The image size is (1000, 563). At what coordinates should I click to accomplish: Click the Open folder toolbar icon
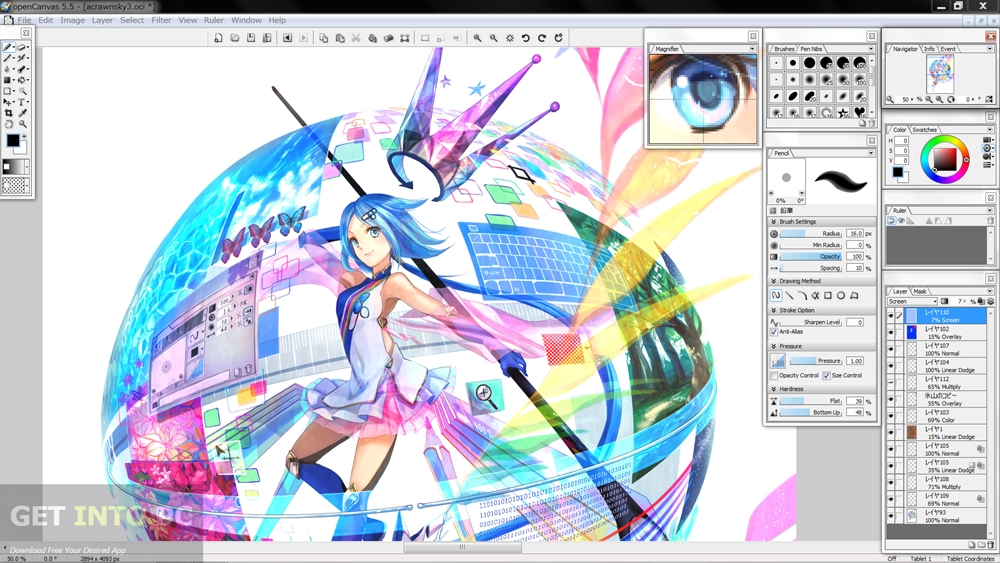(235, 38)
